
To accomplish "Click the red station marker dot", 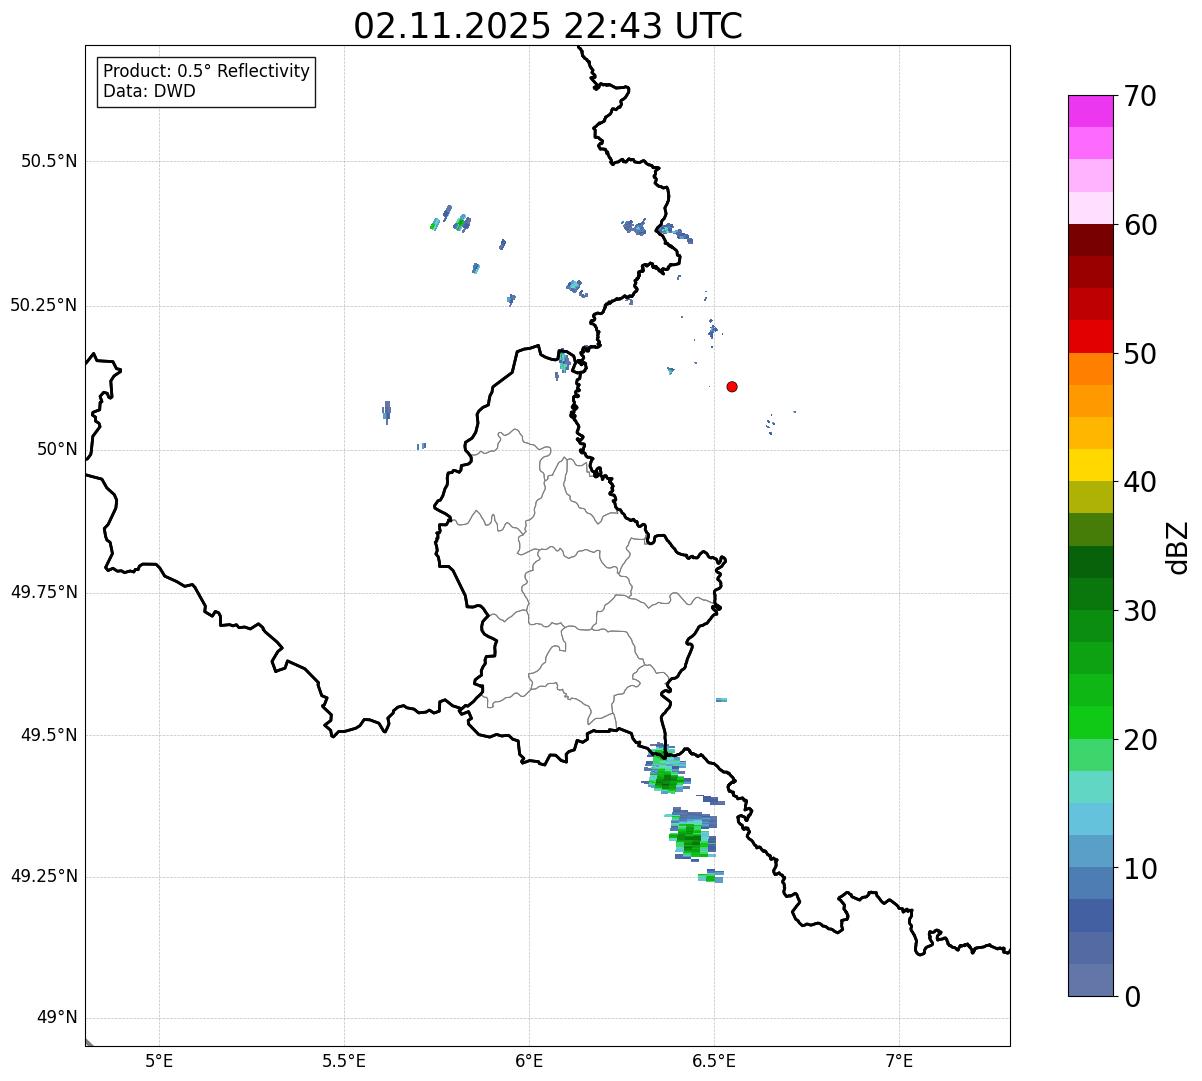I will click(x=732, y=386).
